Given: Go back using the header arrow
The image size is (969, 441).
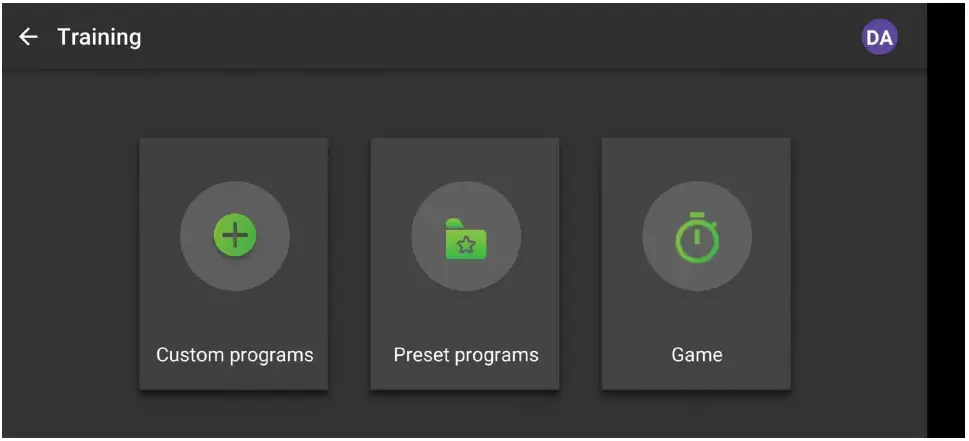Looking at the screenshot, I should click(x=28, y=37).
